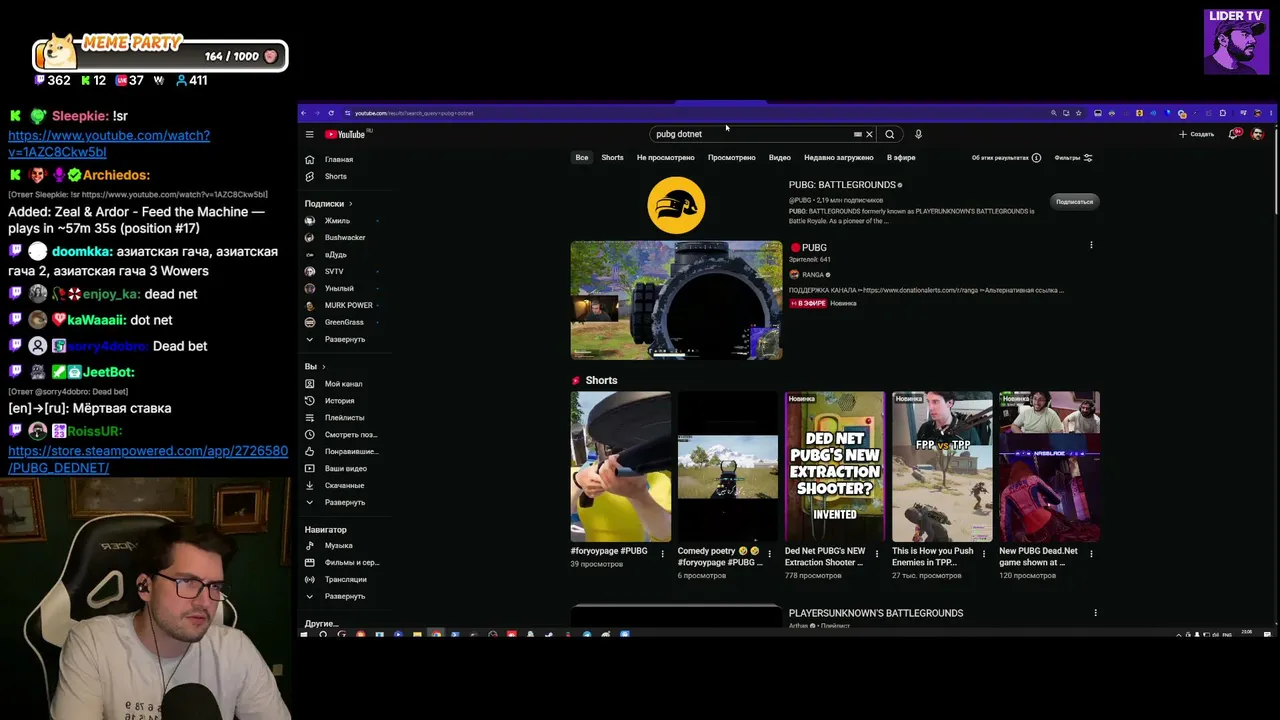
Task: Click Подписаться on PUBG: BATTLEGROUNDS
Action: coord(1075,202)
